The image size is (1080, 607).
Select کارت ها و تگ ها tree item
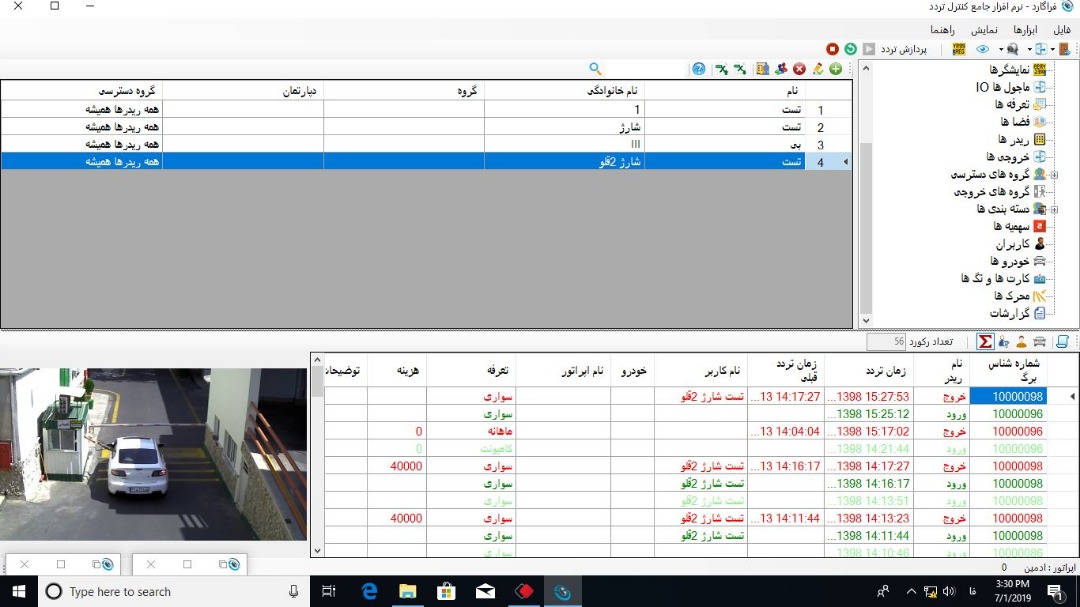[995, 278]
